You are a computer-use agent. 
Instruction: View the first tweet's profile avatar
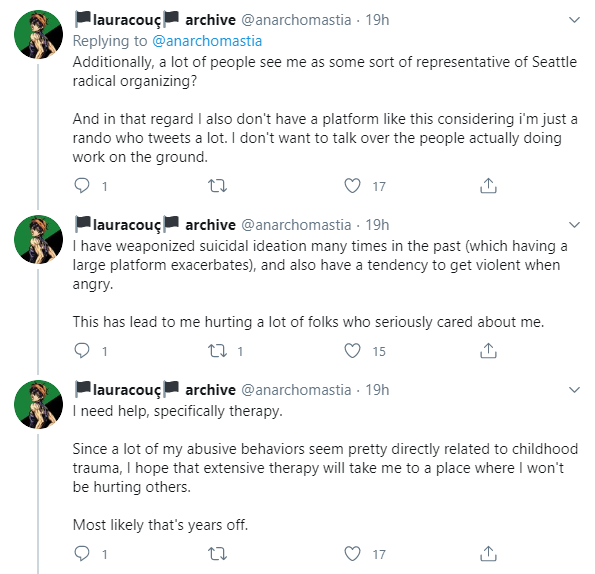pos(38,35)
